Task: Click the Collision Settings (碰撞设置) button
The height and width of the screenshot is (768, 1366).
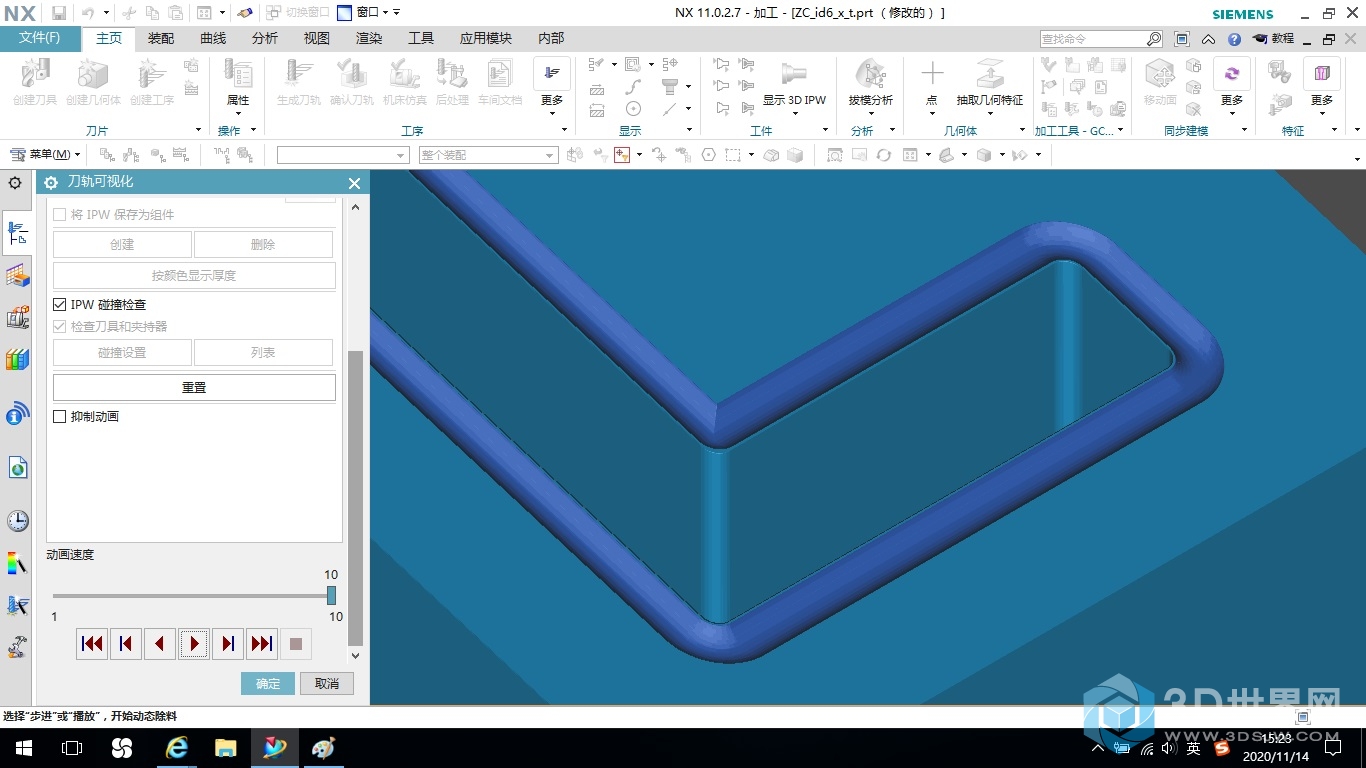Action: (x=122, y=352)
